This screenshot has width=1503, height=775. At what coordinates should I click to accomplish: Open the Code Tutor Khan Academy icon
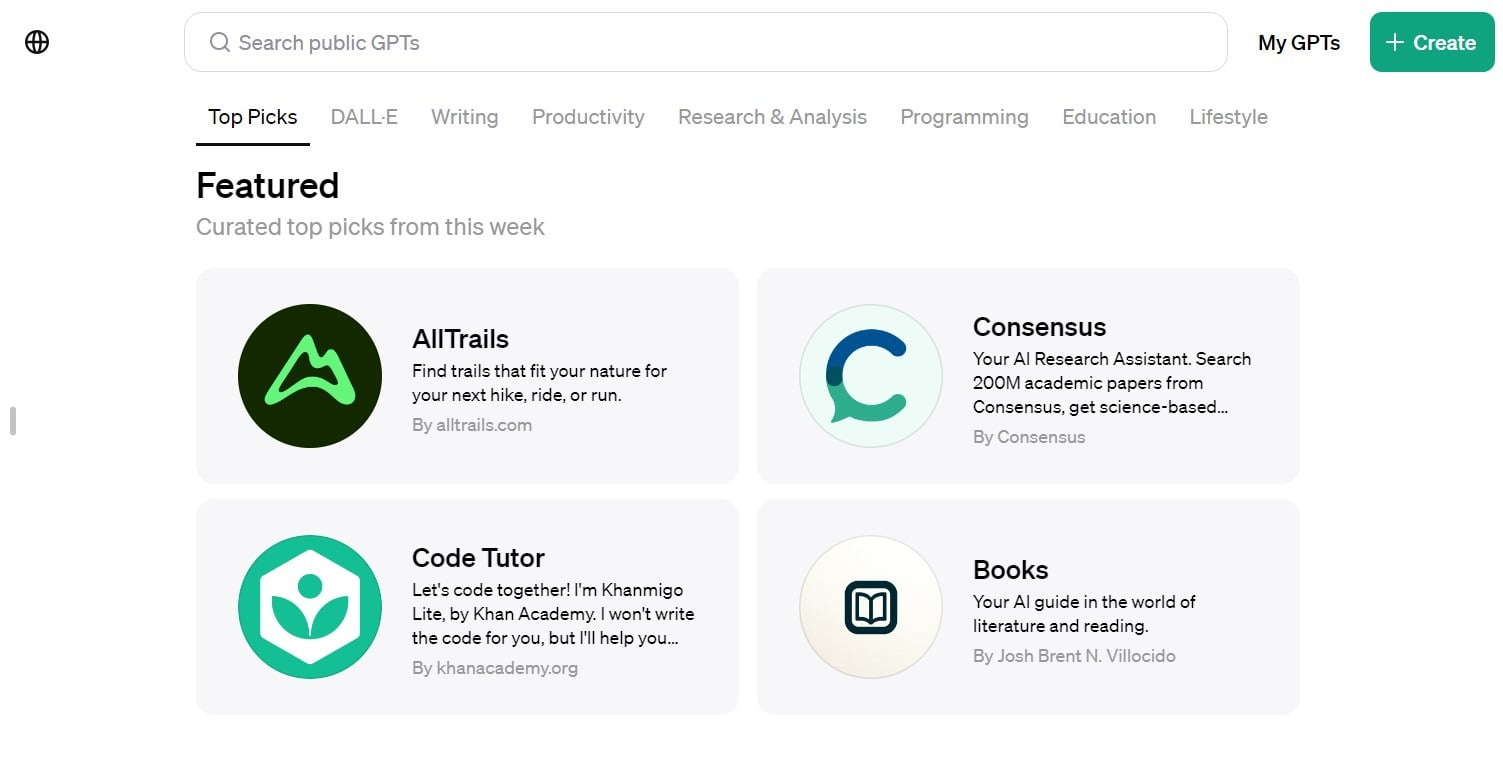point(310,607)
